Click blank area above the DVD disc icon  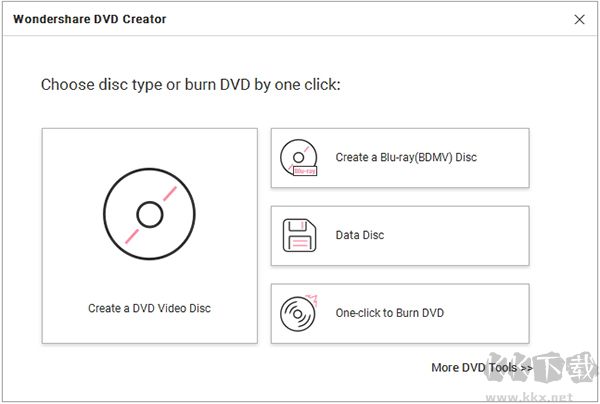pyautogui.click(x=150, y=145)
